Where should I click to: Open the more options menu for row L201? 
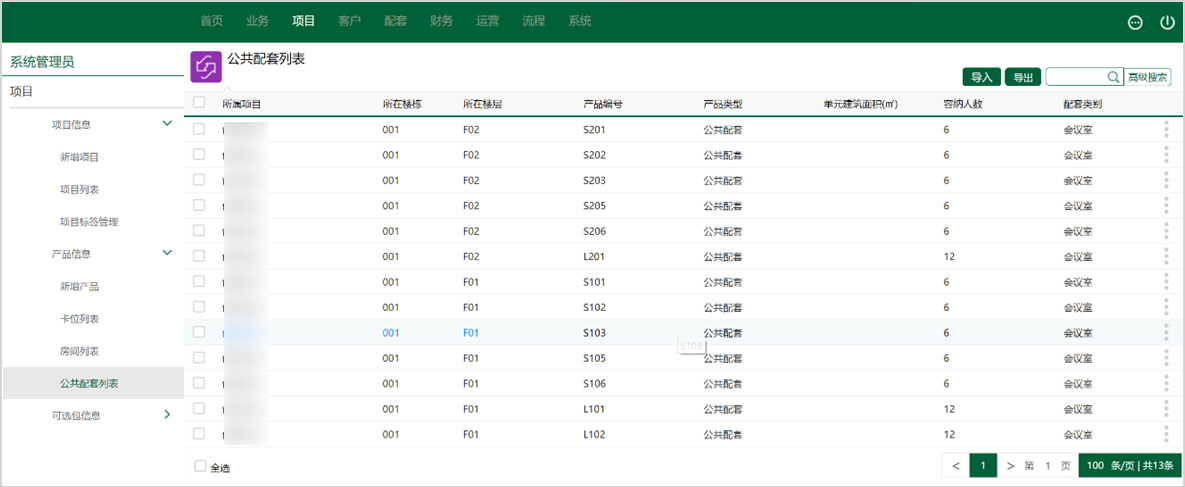(x=1166, y=256)
